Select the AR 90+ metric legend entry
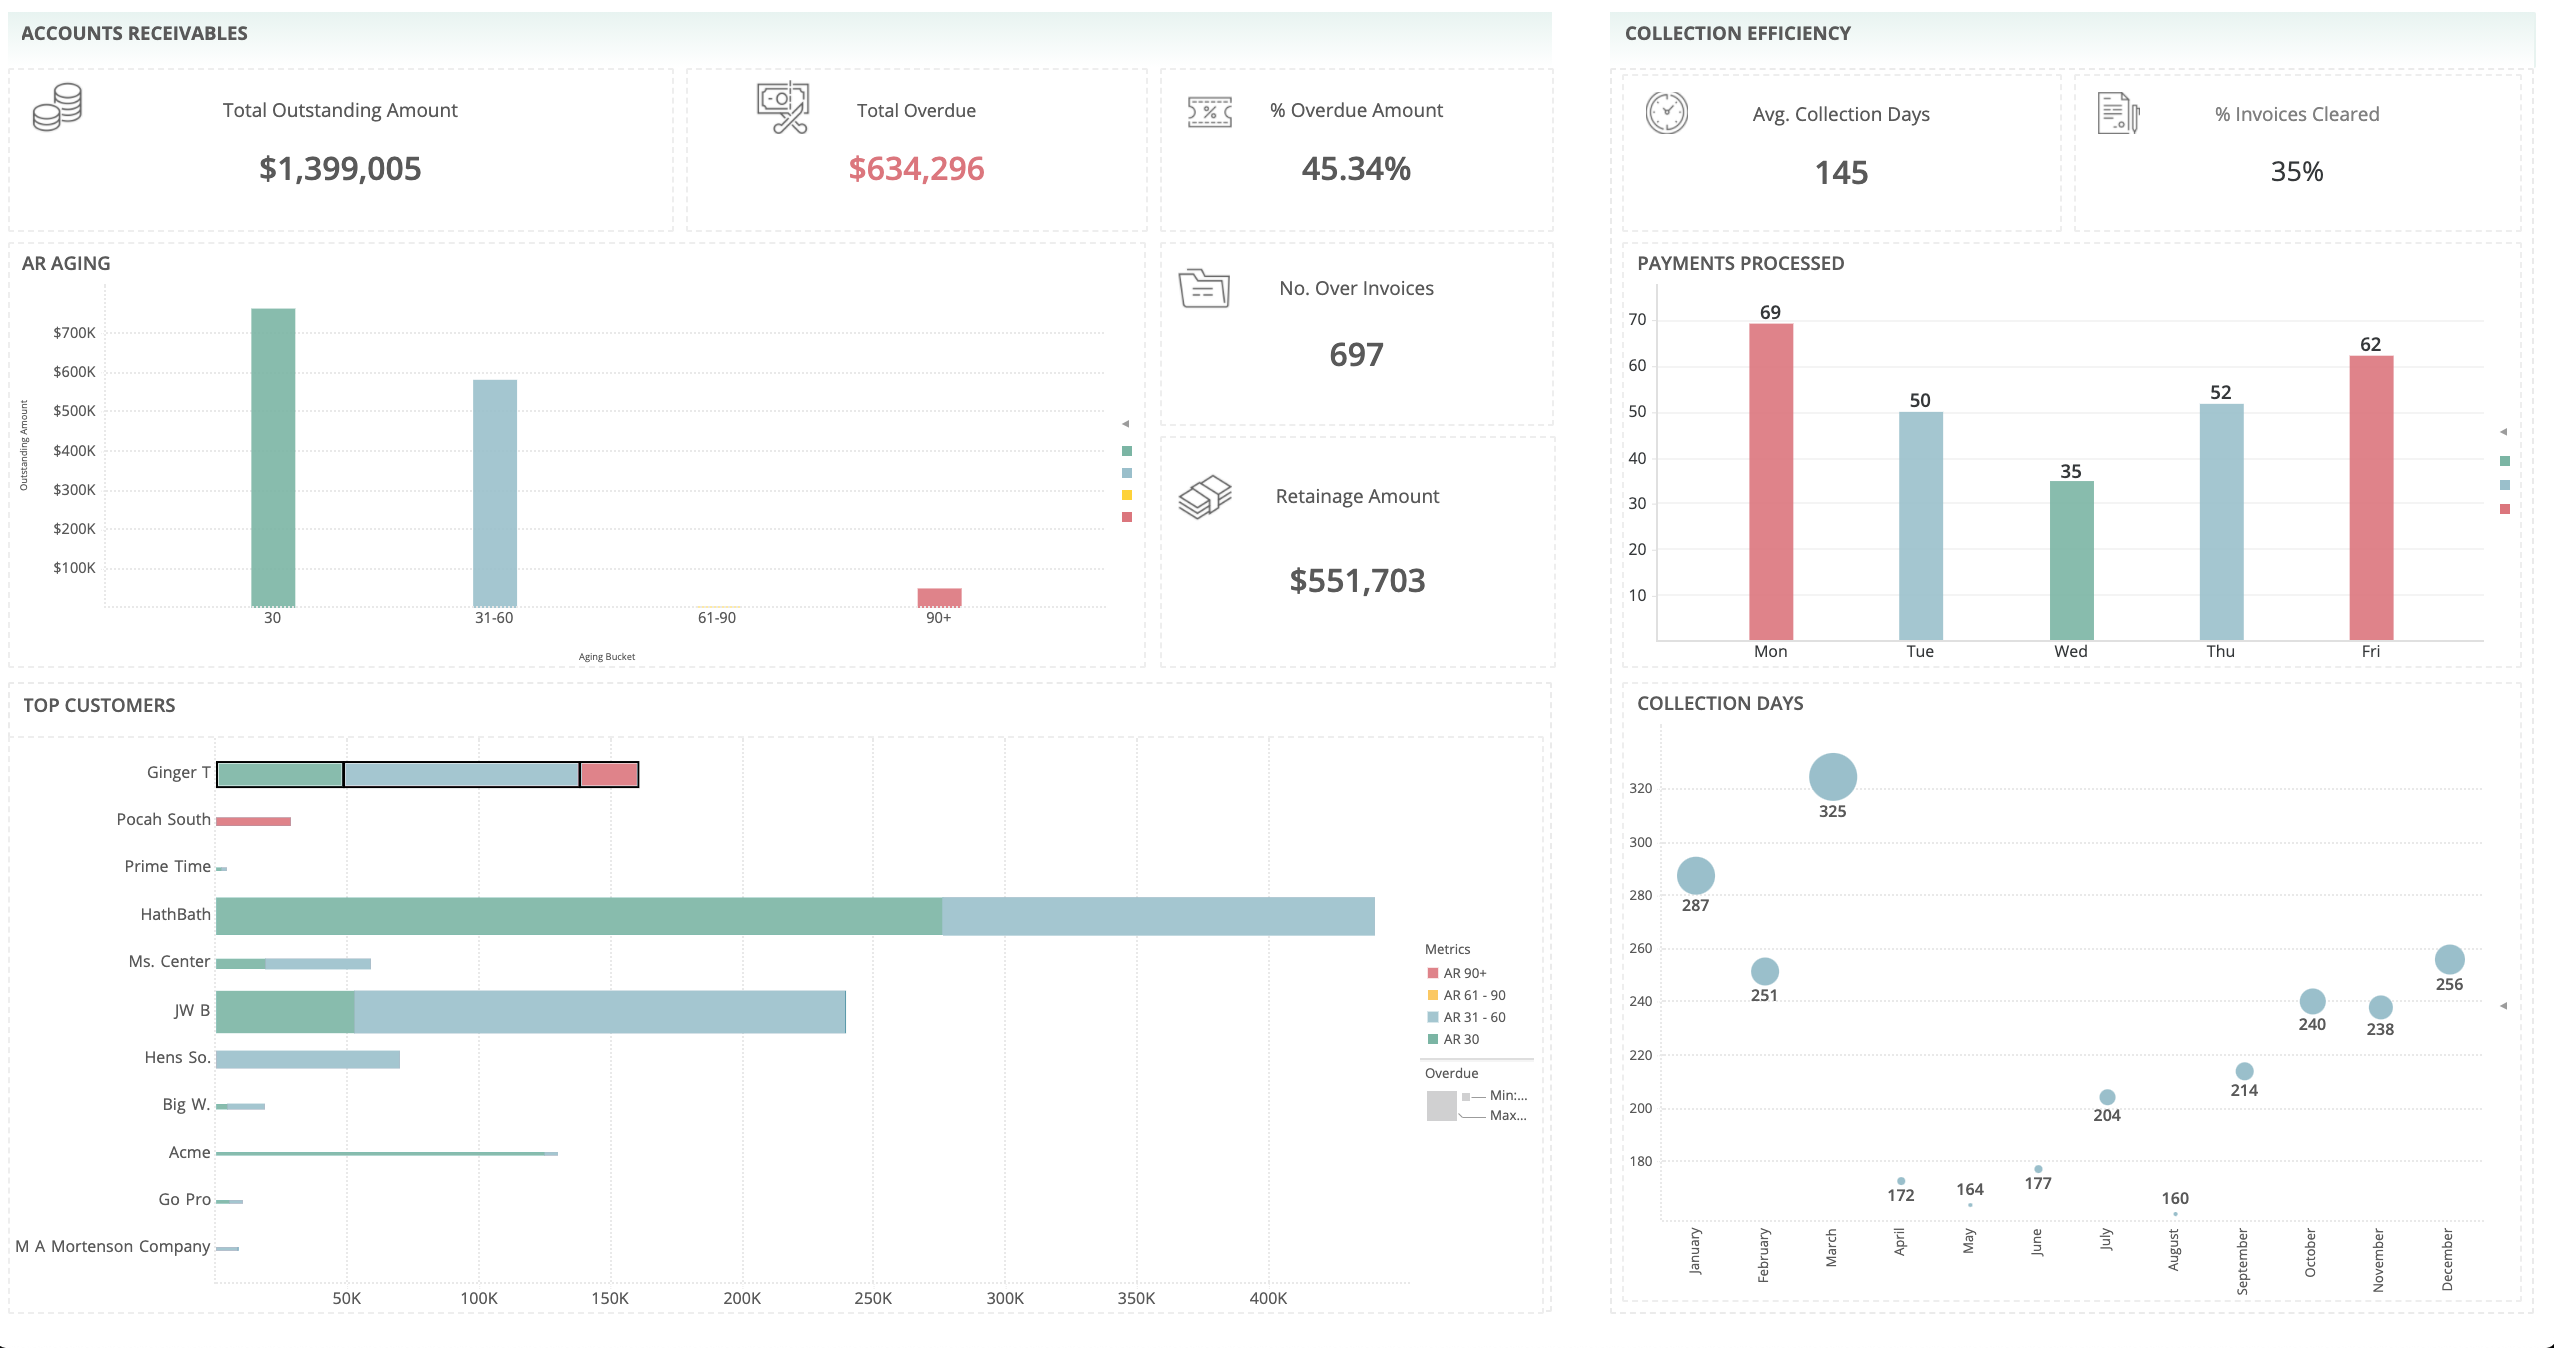This screenshot has height=1348, width=2554. (1457, 973)
